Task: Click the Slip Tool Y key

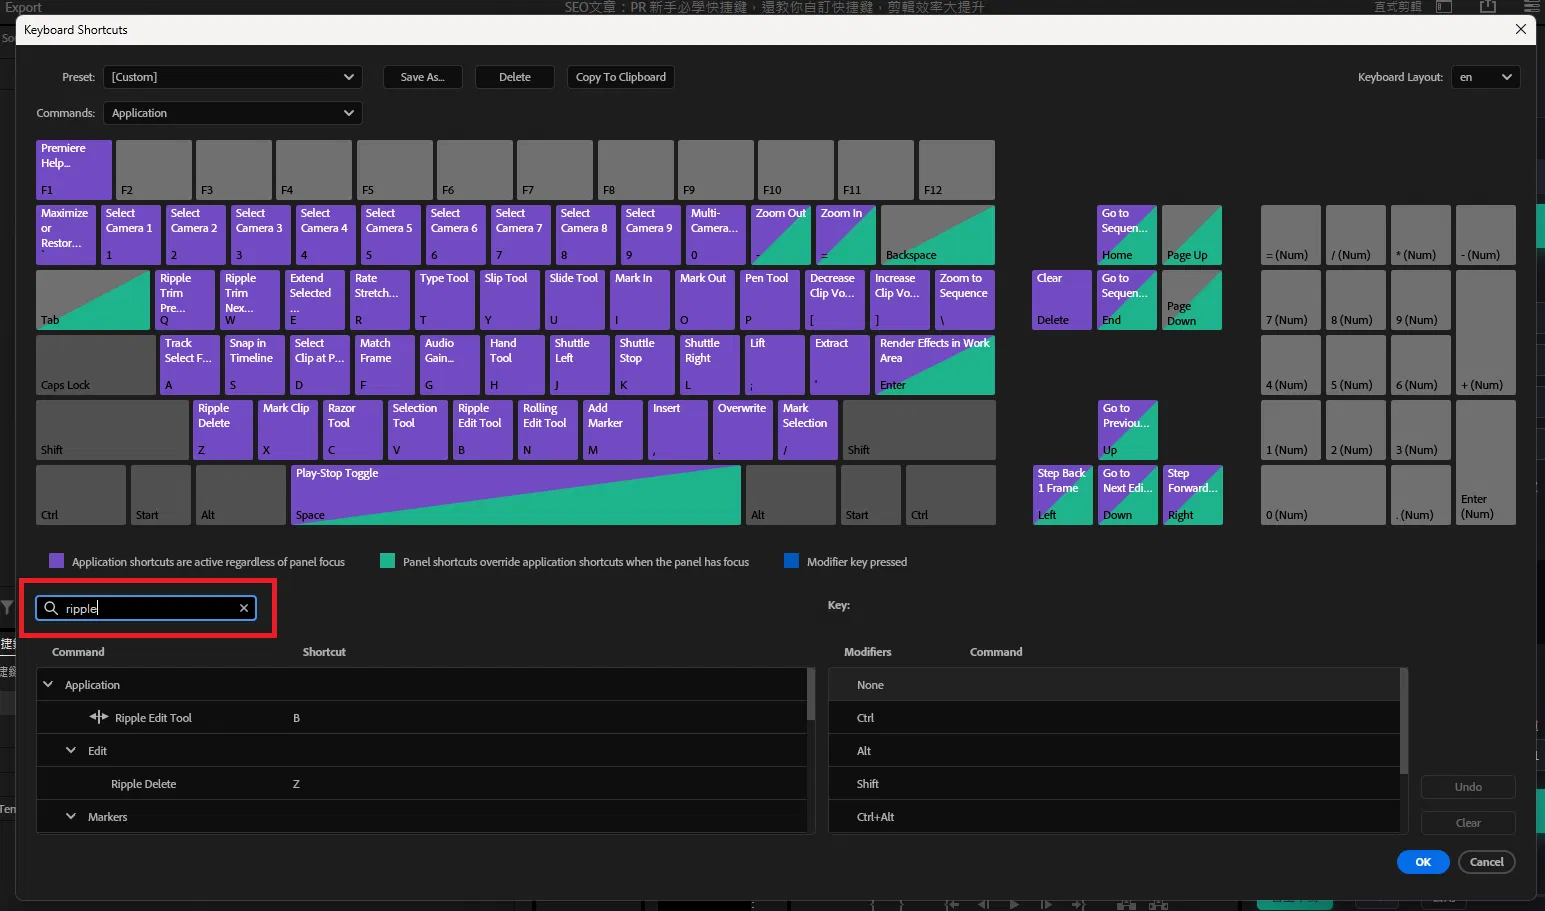Action: (510, 300)
